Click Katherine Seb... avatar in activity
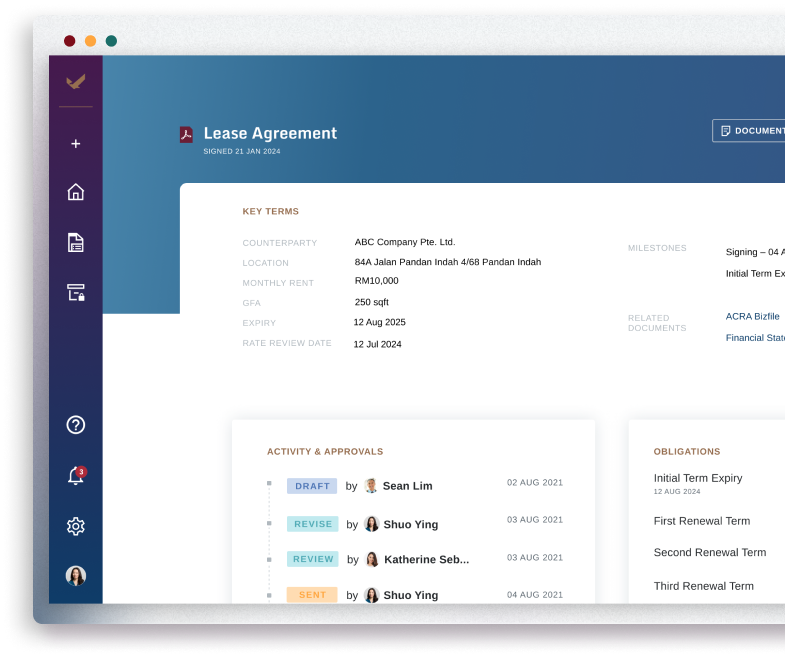Screen dimensions: 785x657 point(372,559)
